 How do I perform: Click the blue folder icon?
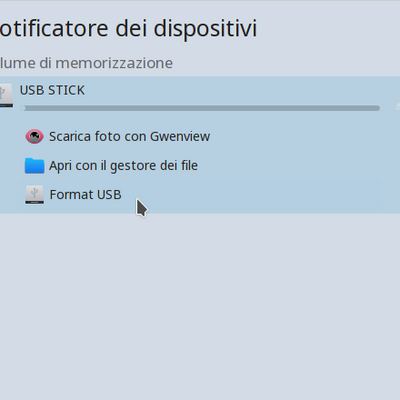pos(34,166)
